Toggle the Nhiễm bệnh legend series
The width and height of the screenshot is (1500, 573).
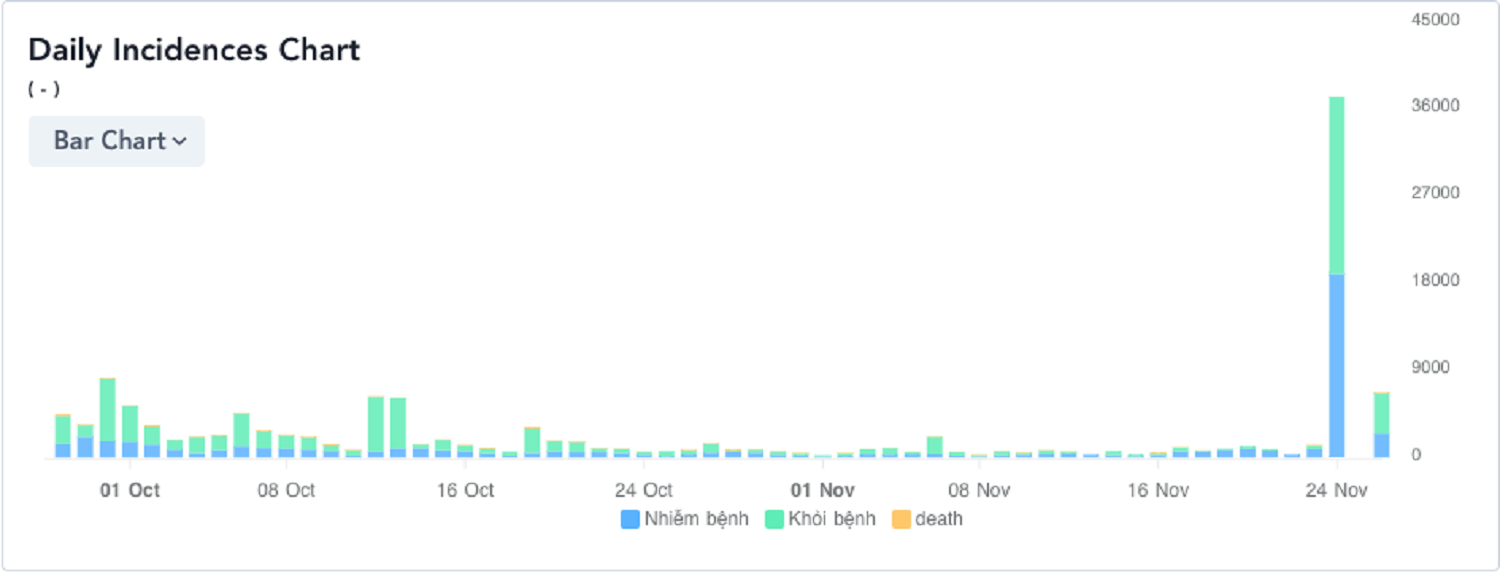click(685, 519)
